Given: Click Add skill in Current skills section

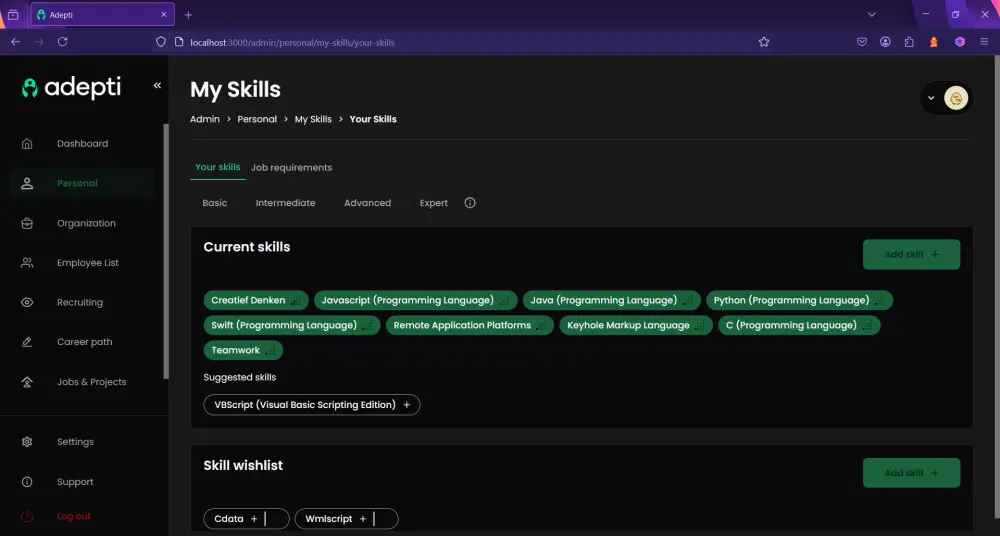Looking at the screenshot, I should (911, 255).
